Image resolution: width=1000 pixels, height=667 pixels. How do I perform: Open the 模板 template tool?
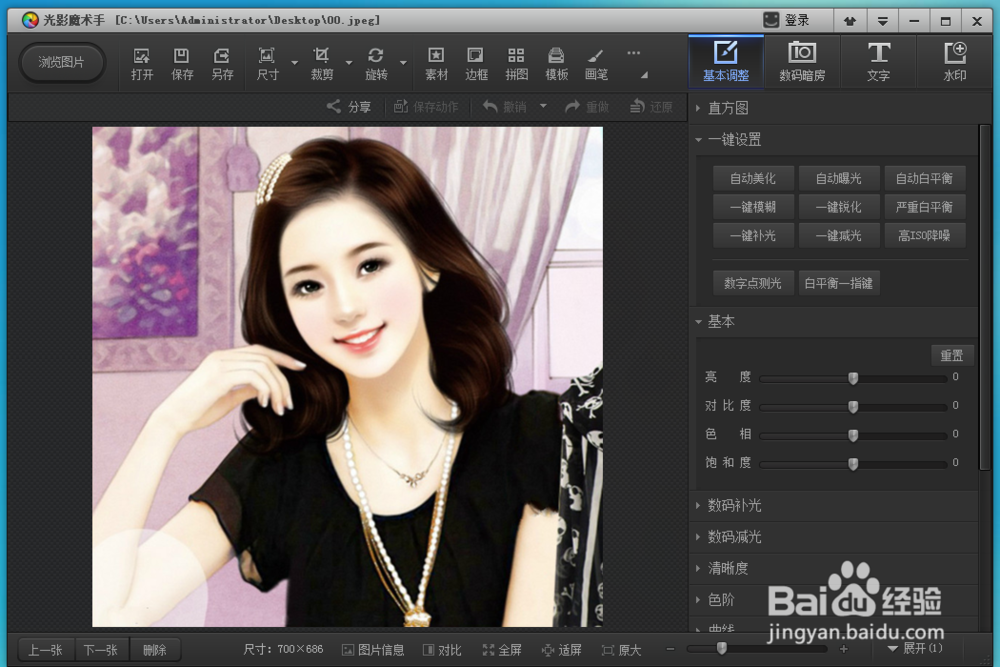[x=557, y=64]
